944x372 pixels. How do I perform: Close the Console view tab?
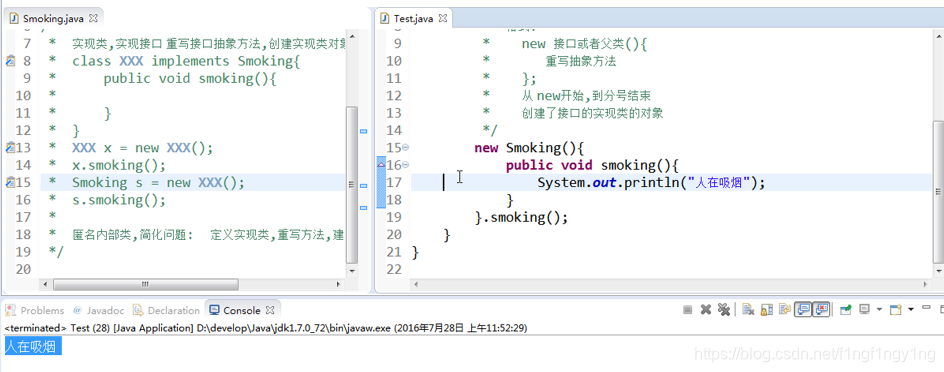(270, 311)
